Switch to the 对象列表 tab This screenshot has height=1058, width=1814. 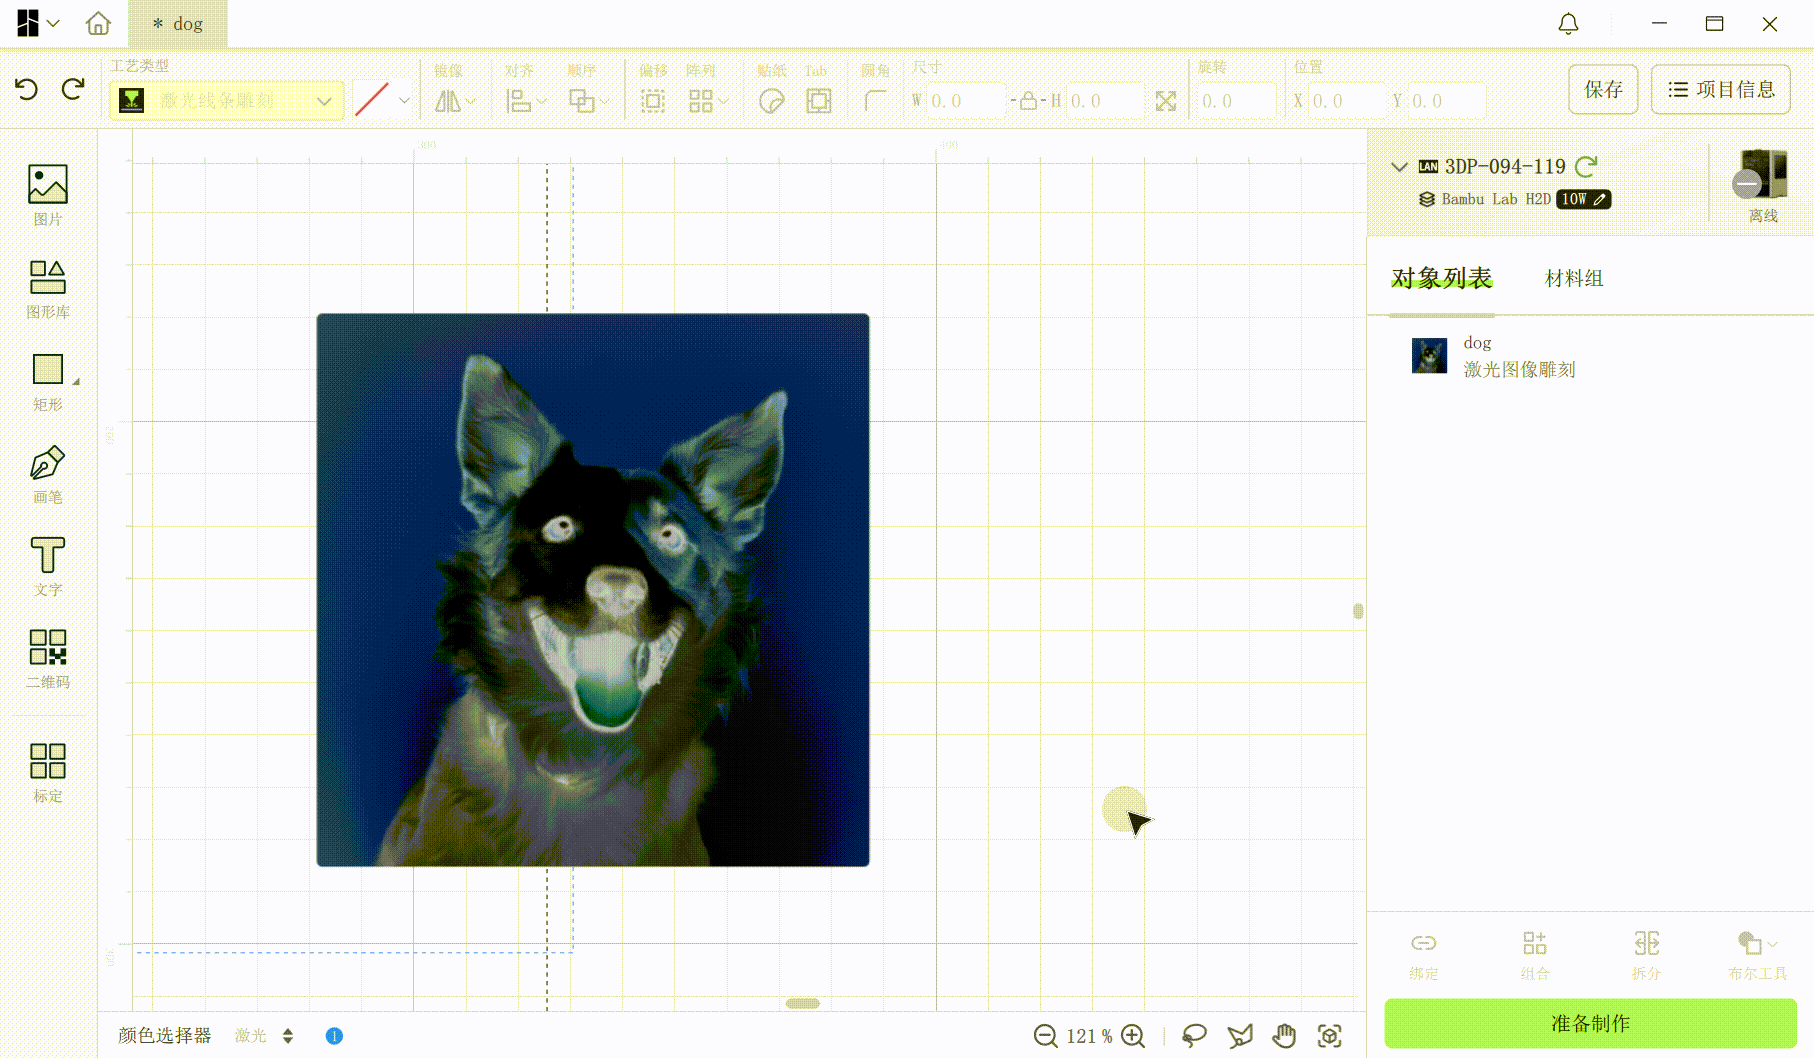[x=1441, y=278]
